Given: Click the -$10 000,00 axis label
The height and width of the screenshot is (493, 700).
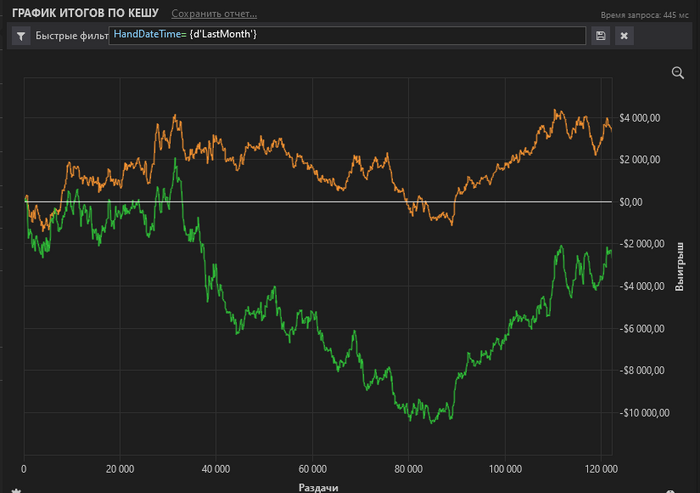Looking at the screenshot, I should pos(644,413).
